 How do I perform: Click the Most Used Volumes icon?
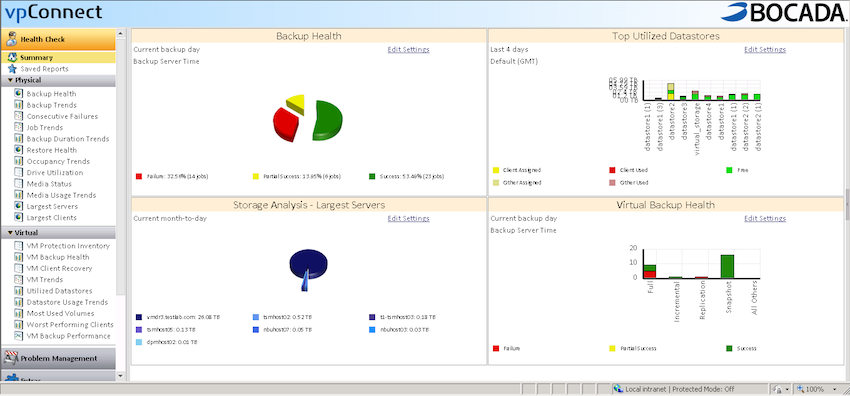(x=18, y=314)
